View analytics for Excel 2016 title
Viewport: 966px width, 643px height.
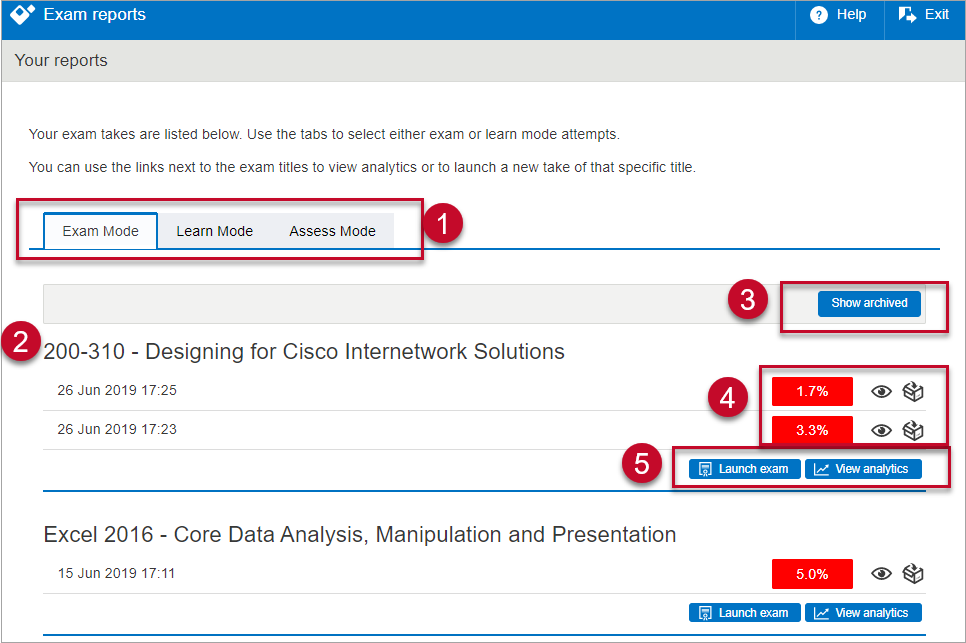point(862,613)
